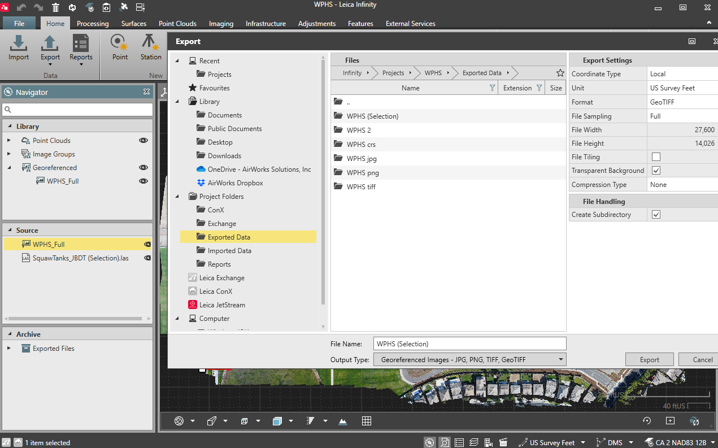This screenshot has width=718, height=448.
Task: Click the Export button in the dialog
Action: pos(649,360)
